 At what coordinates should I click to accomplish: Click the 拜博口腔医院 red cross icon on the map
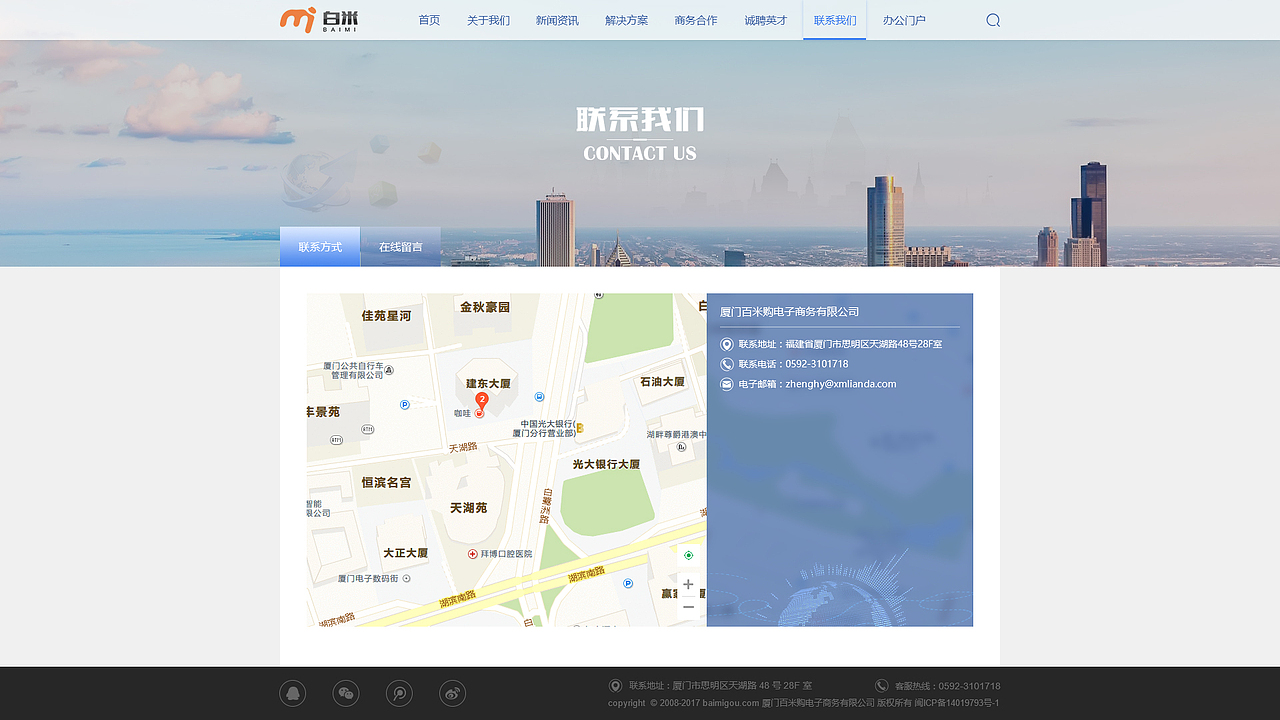coord(473,554)
